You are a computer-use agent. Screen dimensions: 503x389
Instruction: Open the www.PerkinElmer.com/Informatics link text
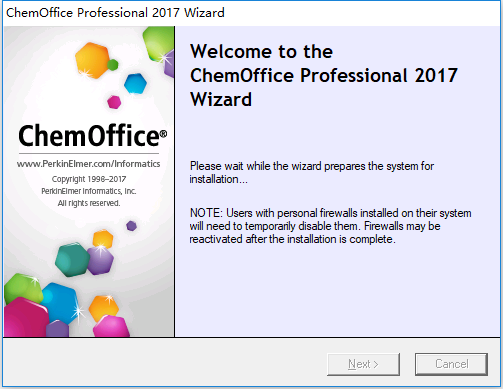pyautogui.click(x=89, y=164)
